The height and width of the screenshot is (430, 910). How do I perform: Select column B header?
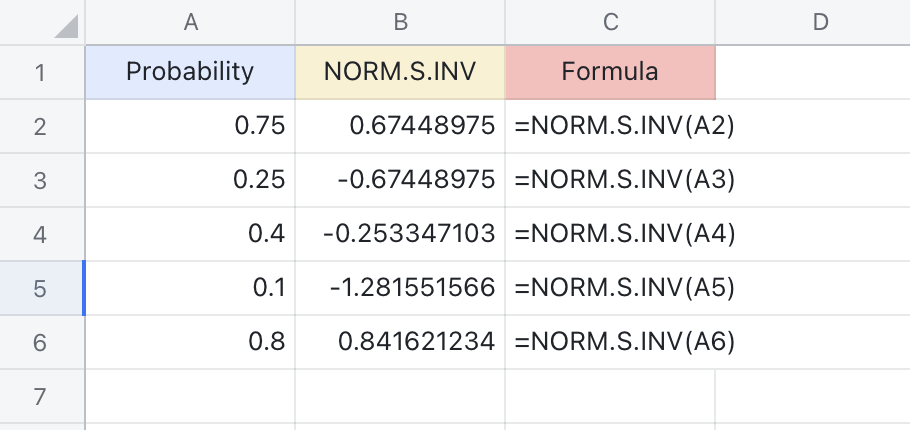point(400,22)
